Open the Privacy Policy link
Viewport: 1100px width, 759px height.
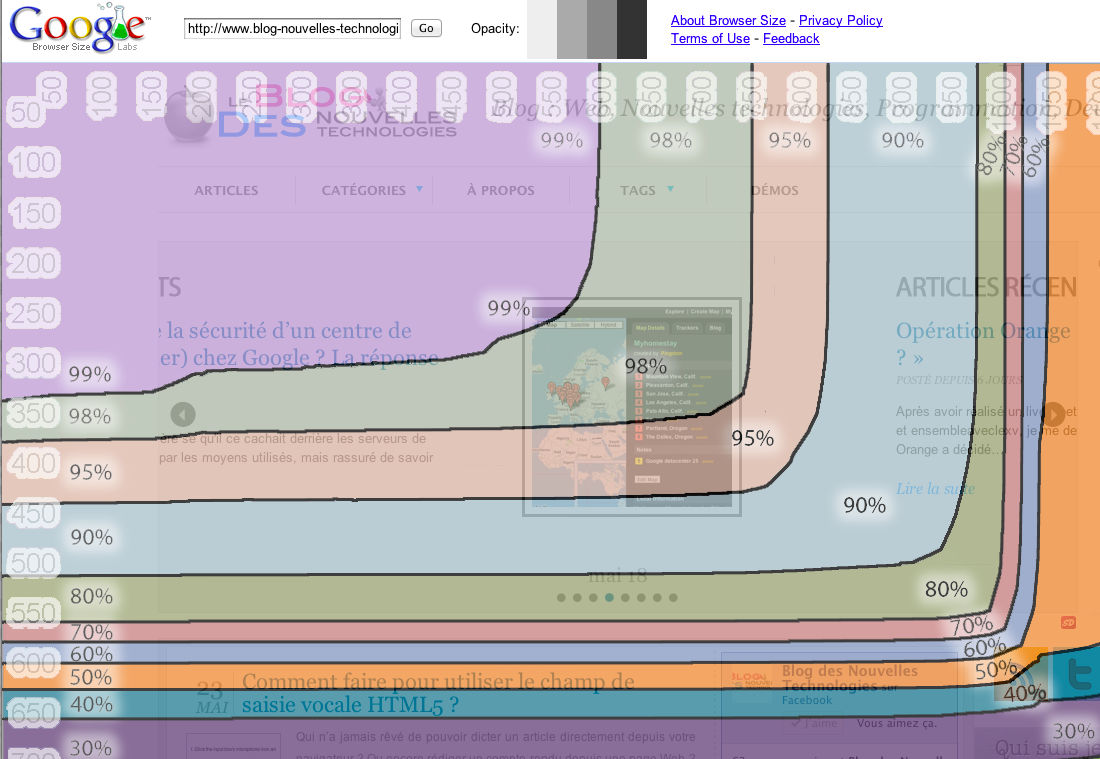point(840,20)
